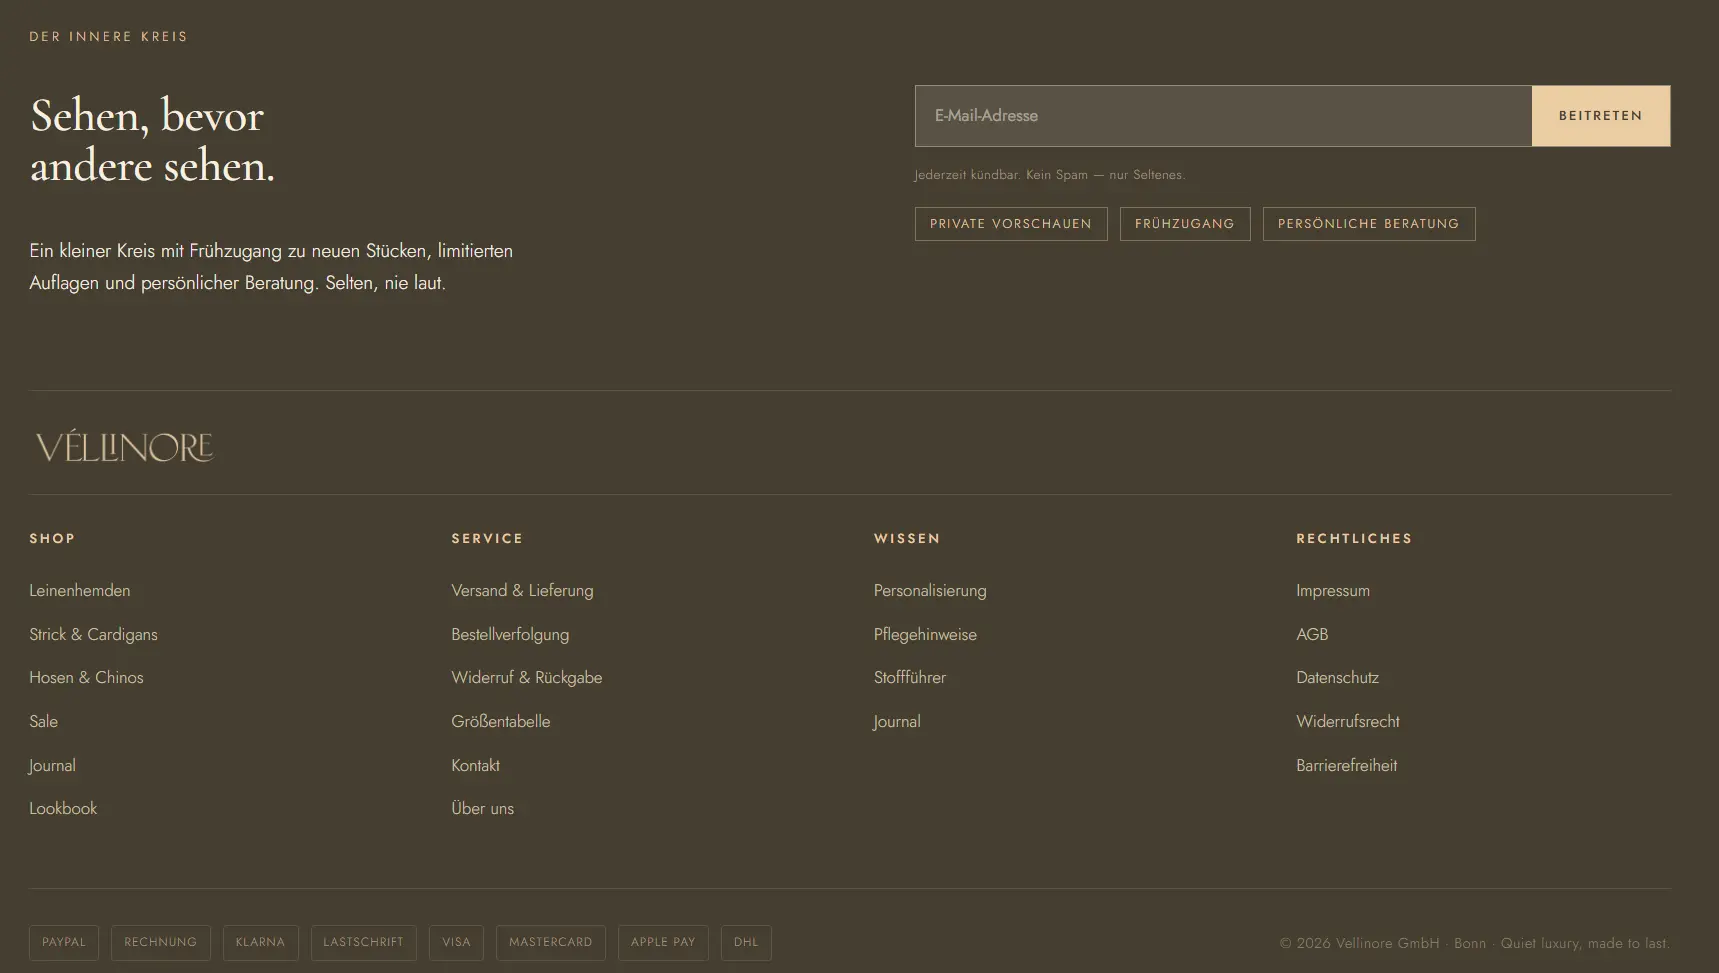Click the 'Jederzeit kündbar. Kein Spam' note
The image size is (1719, 973).
(x=1050, y=175)
